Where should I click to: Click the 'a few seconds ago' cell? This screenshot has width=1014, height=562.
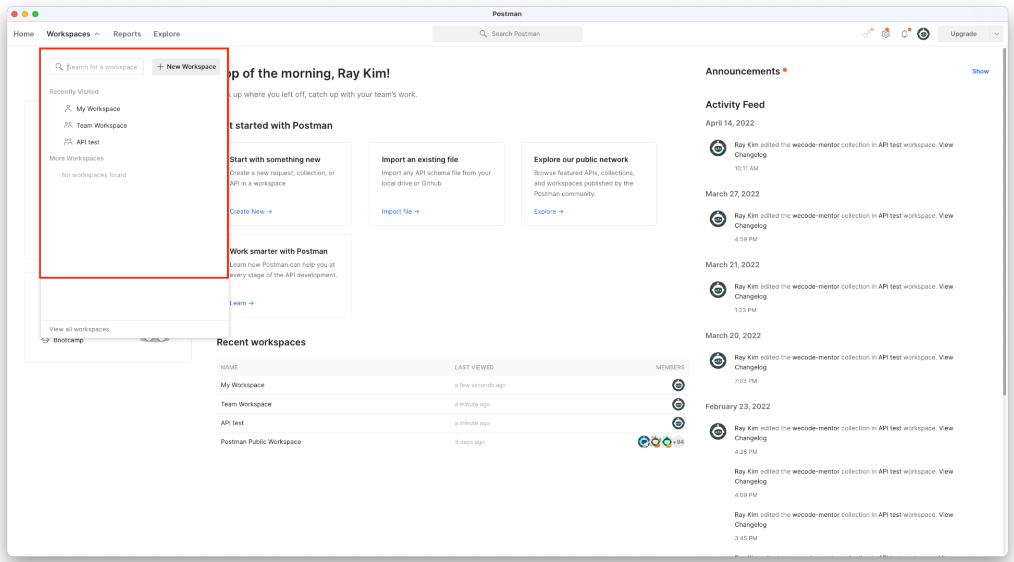(x=480, y=385)
